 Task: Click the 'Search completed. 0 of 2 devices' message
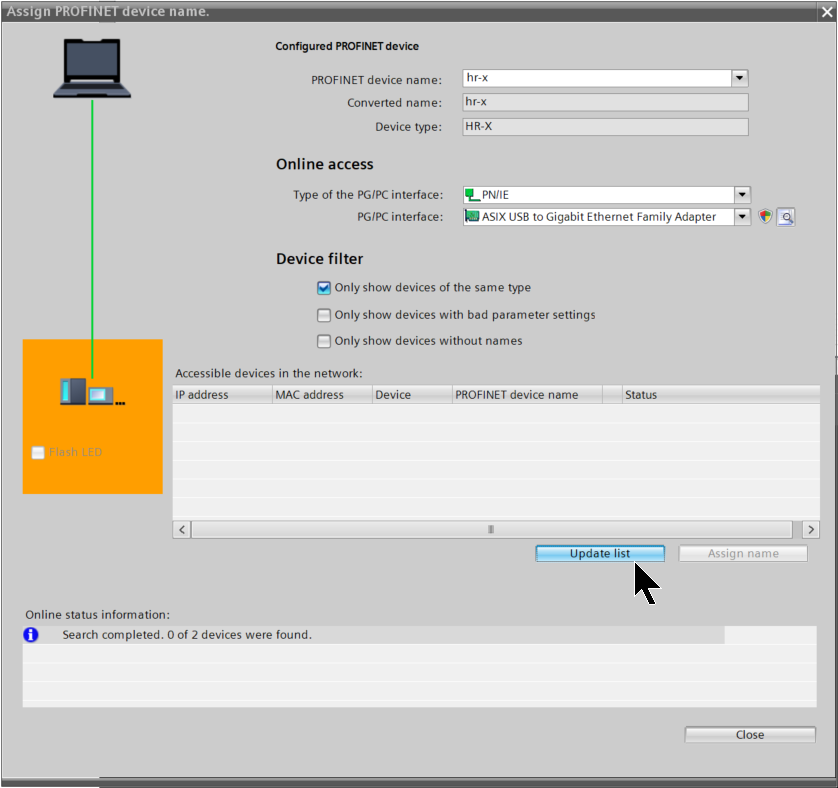[187, 635]
